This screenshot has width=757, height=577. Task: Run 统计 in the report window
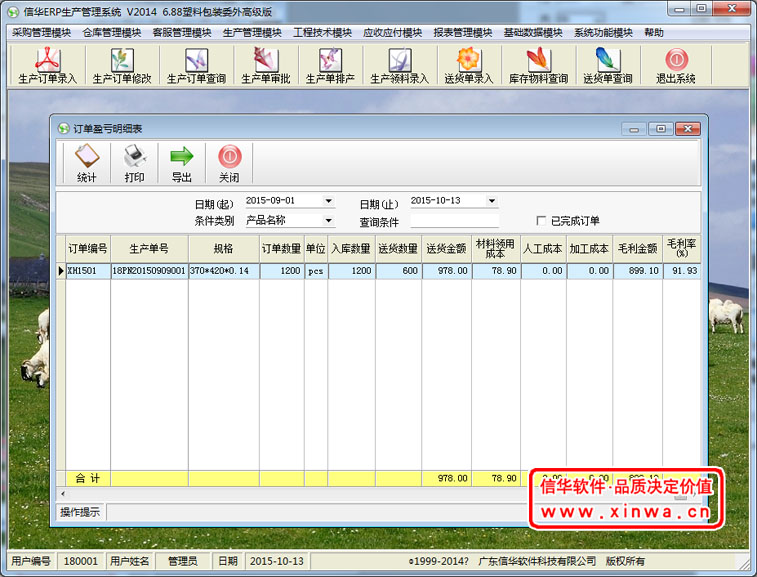[86, 163]
